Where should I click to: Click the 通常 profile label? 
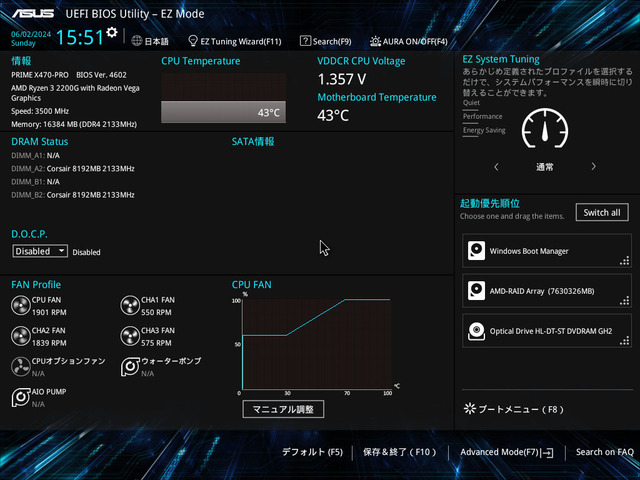(x=545, y=167)
